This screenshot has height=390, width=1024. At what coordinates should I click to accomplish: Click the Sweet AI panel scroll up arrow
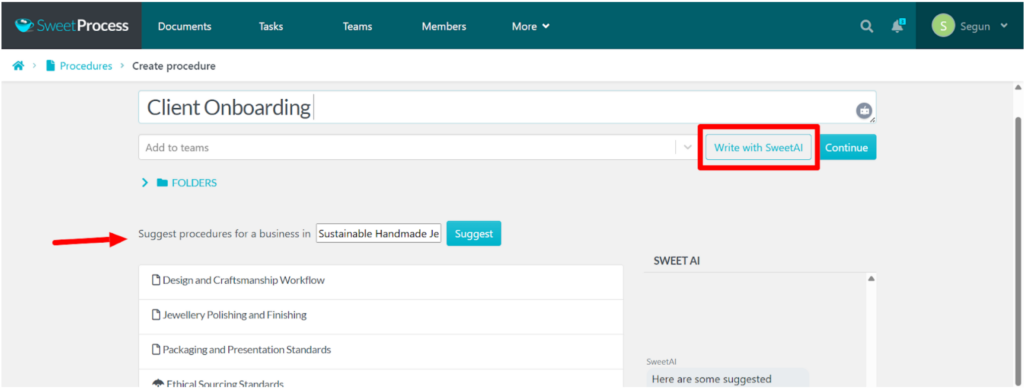coord(871,279)
